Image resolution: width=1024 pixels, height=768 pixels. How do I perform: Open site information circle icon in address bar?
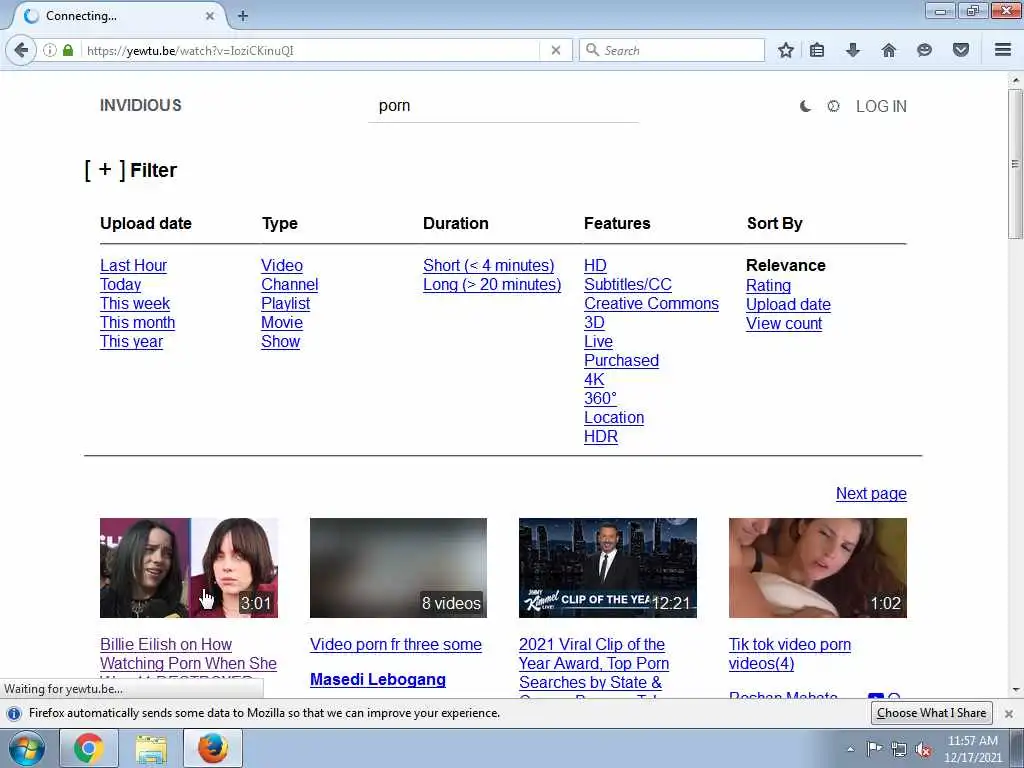tap(50, 50)
